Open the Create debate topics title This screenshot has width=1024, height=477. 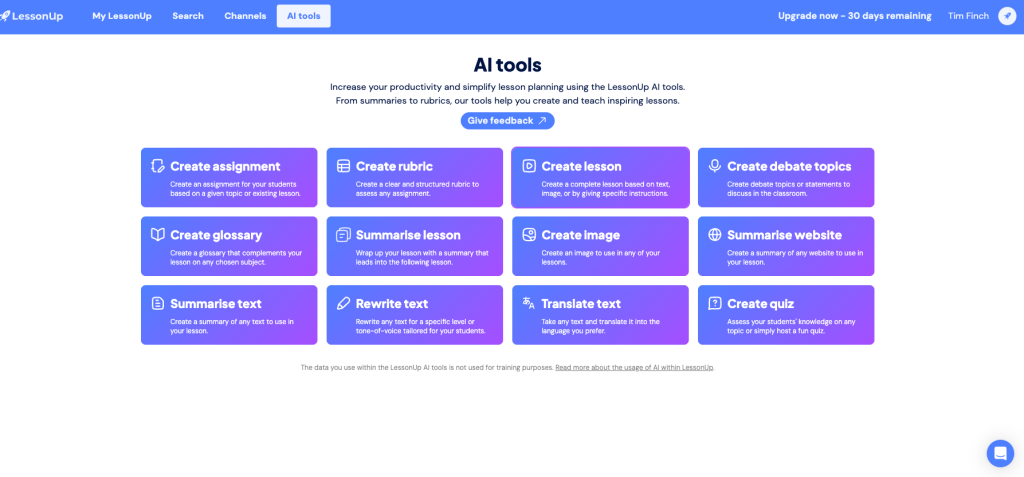[x=790, y=167]
